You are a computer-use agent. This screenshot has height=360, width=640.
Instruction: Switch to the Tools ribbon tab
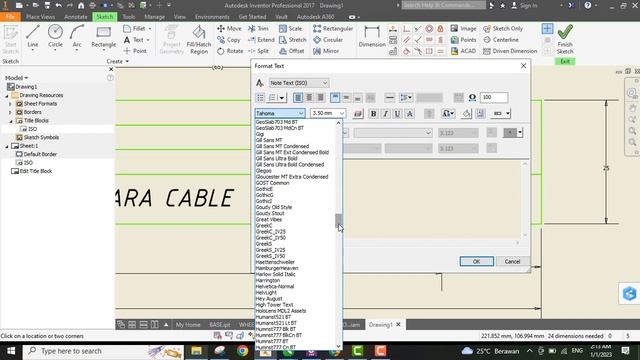pyautogui.click(x=129, y=17)
